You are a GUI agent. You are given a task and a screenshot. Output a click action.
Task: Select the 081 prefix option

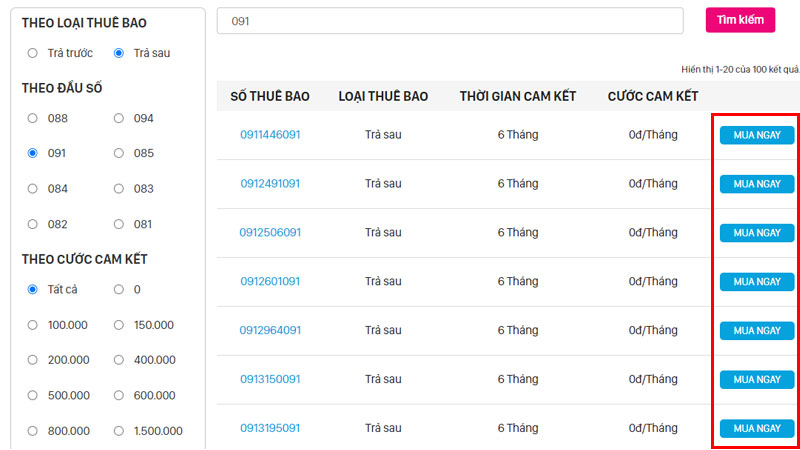119,224
